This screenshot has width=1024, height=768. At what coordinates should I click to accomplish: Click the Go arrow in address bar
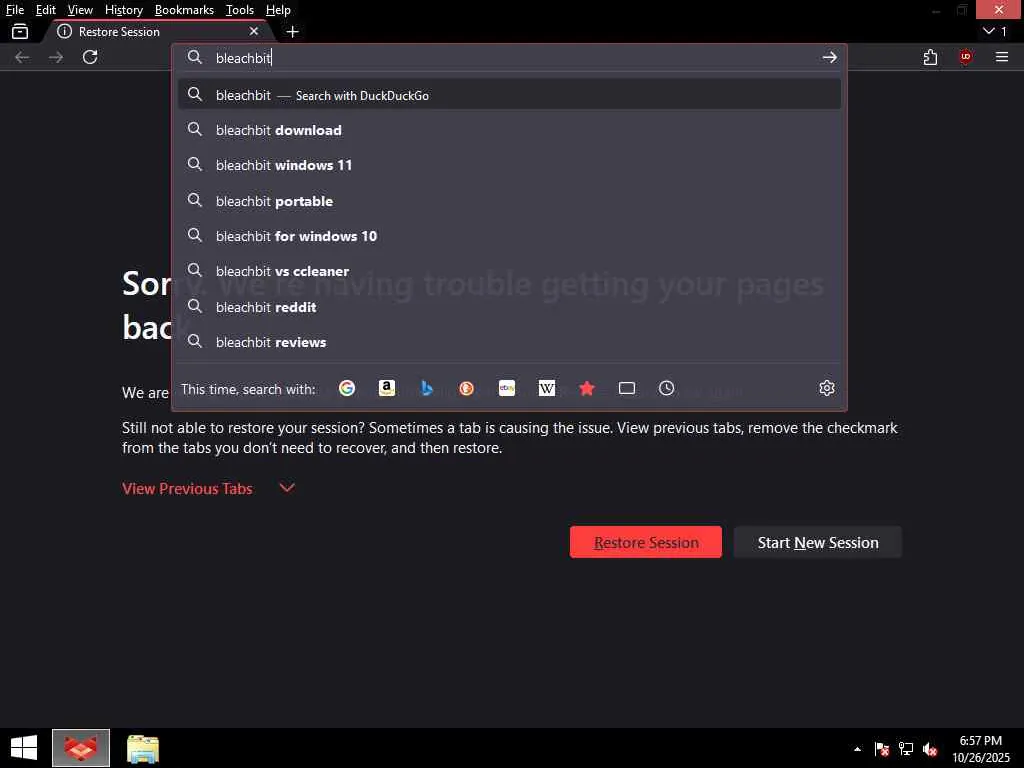pos(829,57)
